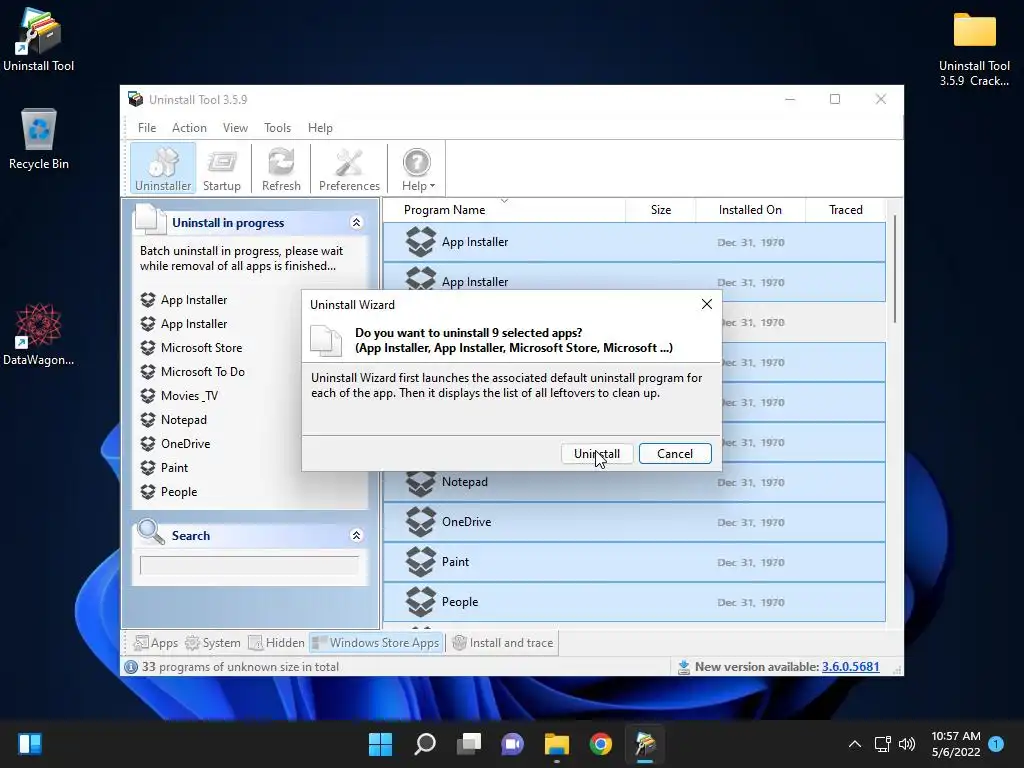Click Uninstall Tool title bar app icon
The image size is (1024, 768).
136,99
